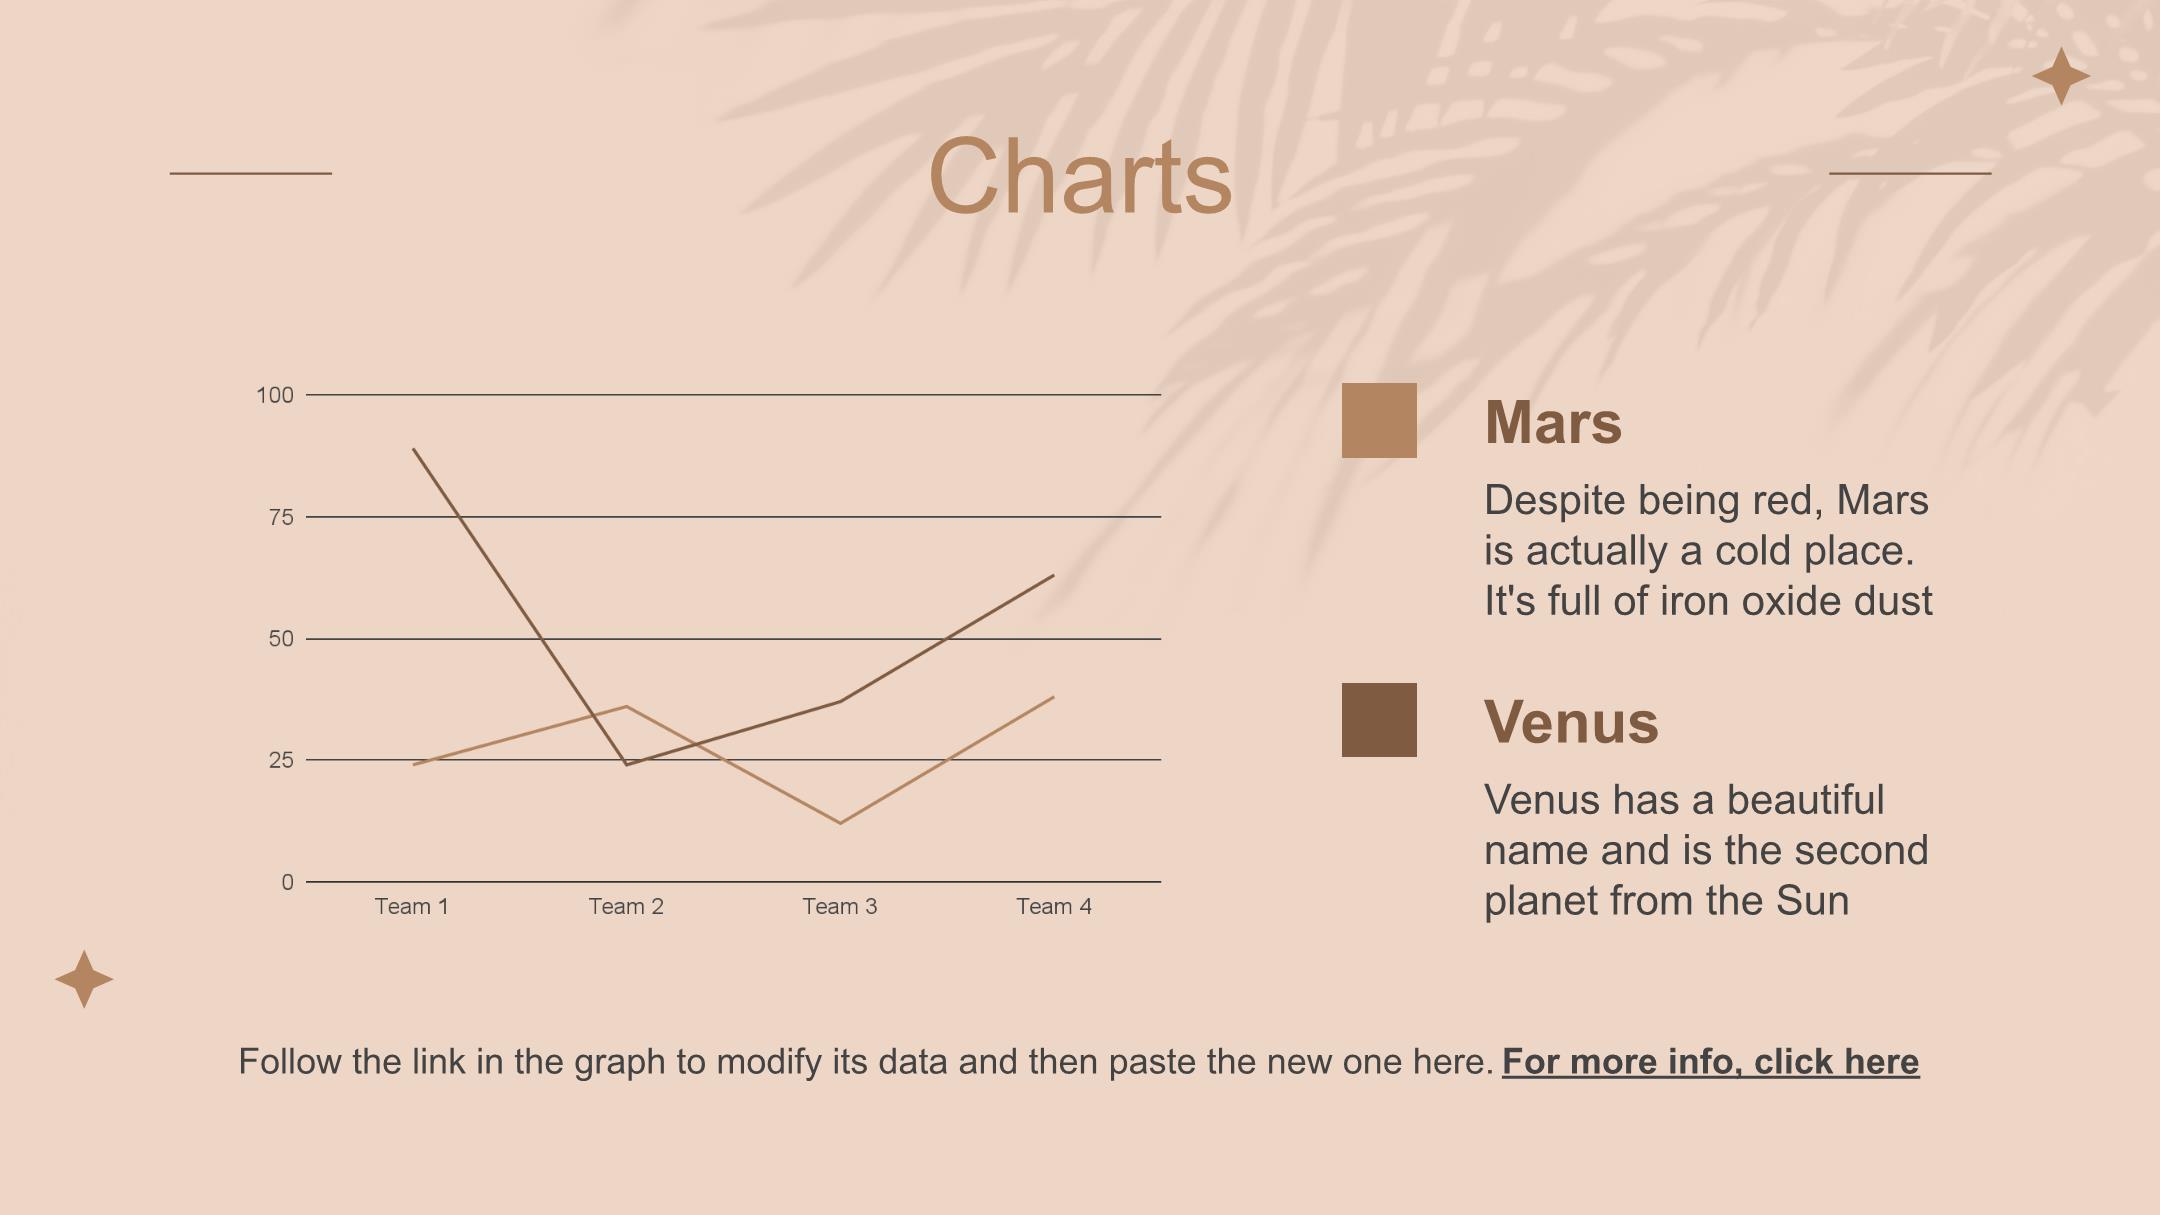Click the "Team 3" axis label

pos(840,907)
